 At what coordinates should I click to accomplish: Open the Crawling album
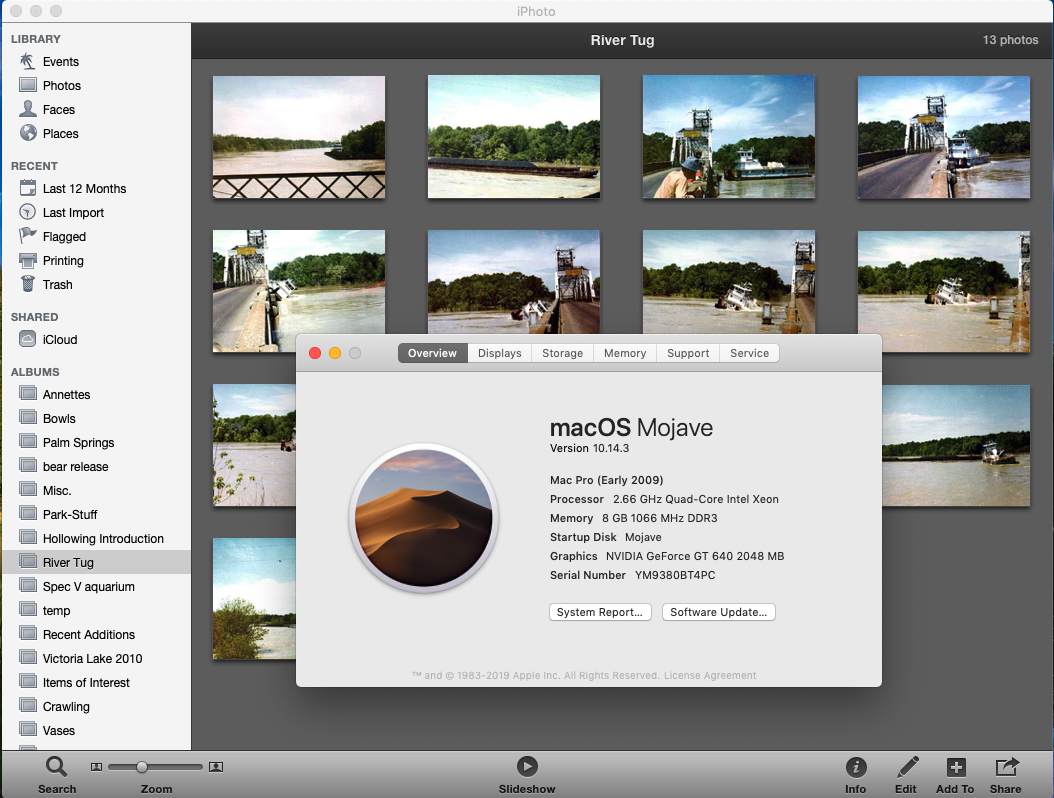66,707
